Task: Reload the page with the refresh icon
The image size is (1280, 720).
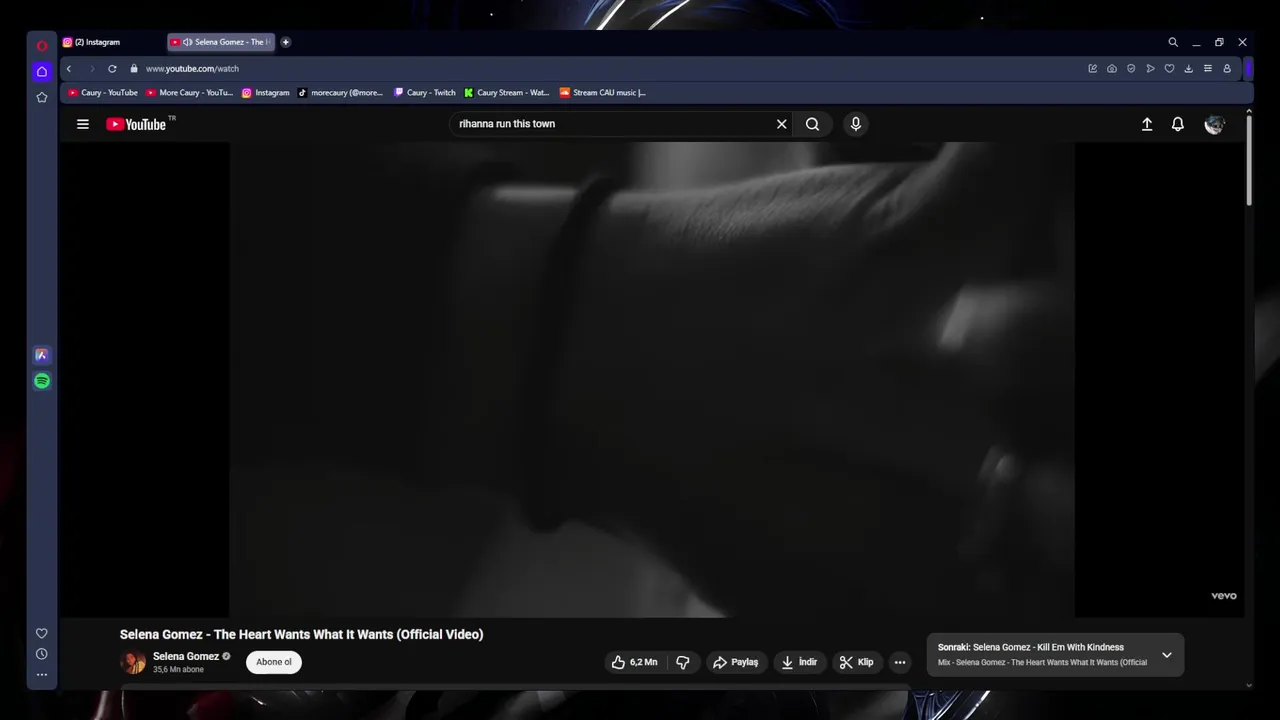Action: pos(112,69)
